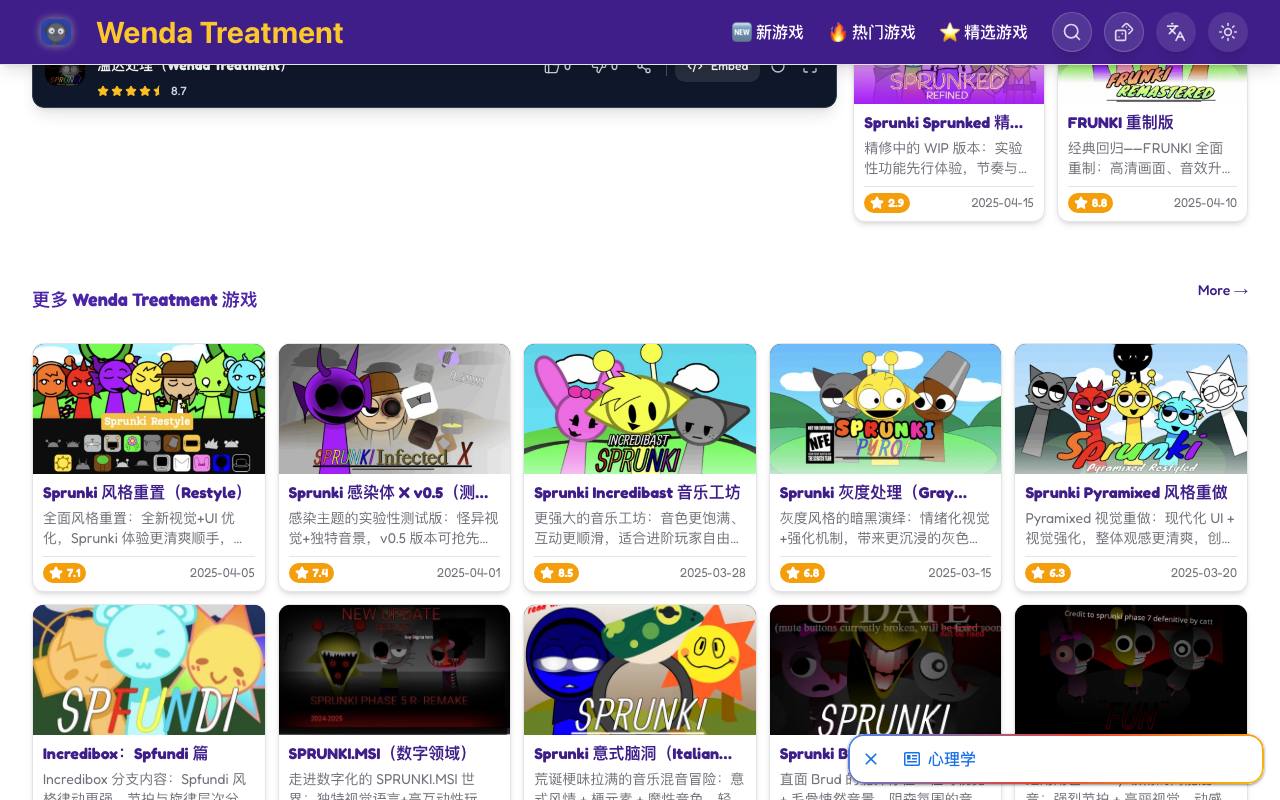Select 精选游戏 in the top navigation

click(x=984, y=32)
